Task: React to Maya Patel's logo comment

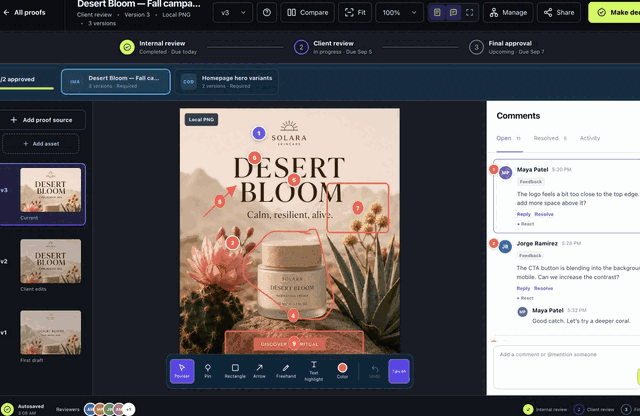Action: click(x=526, y=224)
